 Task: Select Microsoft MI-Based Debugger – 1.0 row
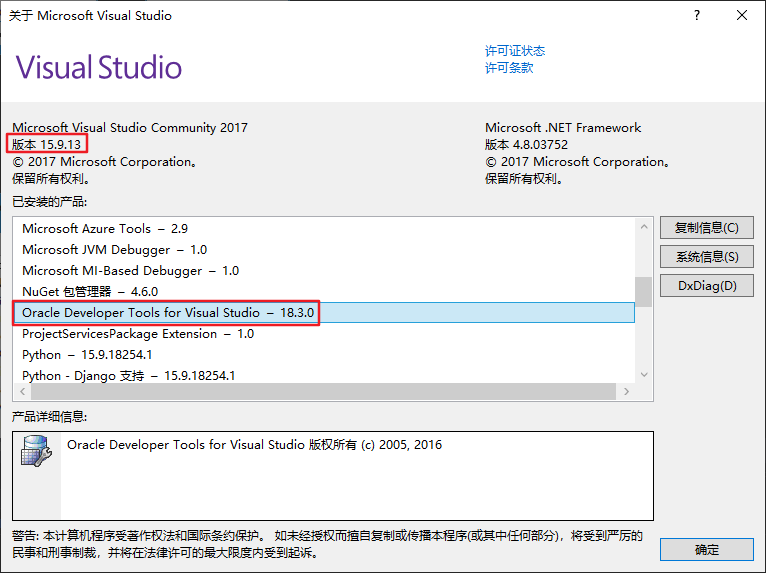pos(324,271)
